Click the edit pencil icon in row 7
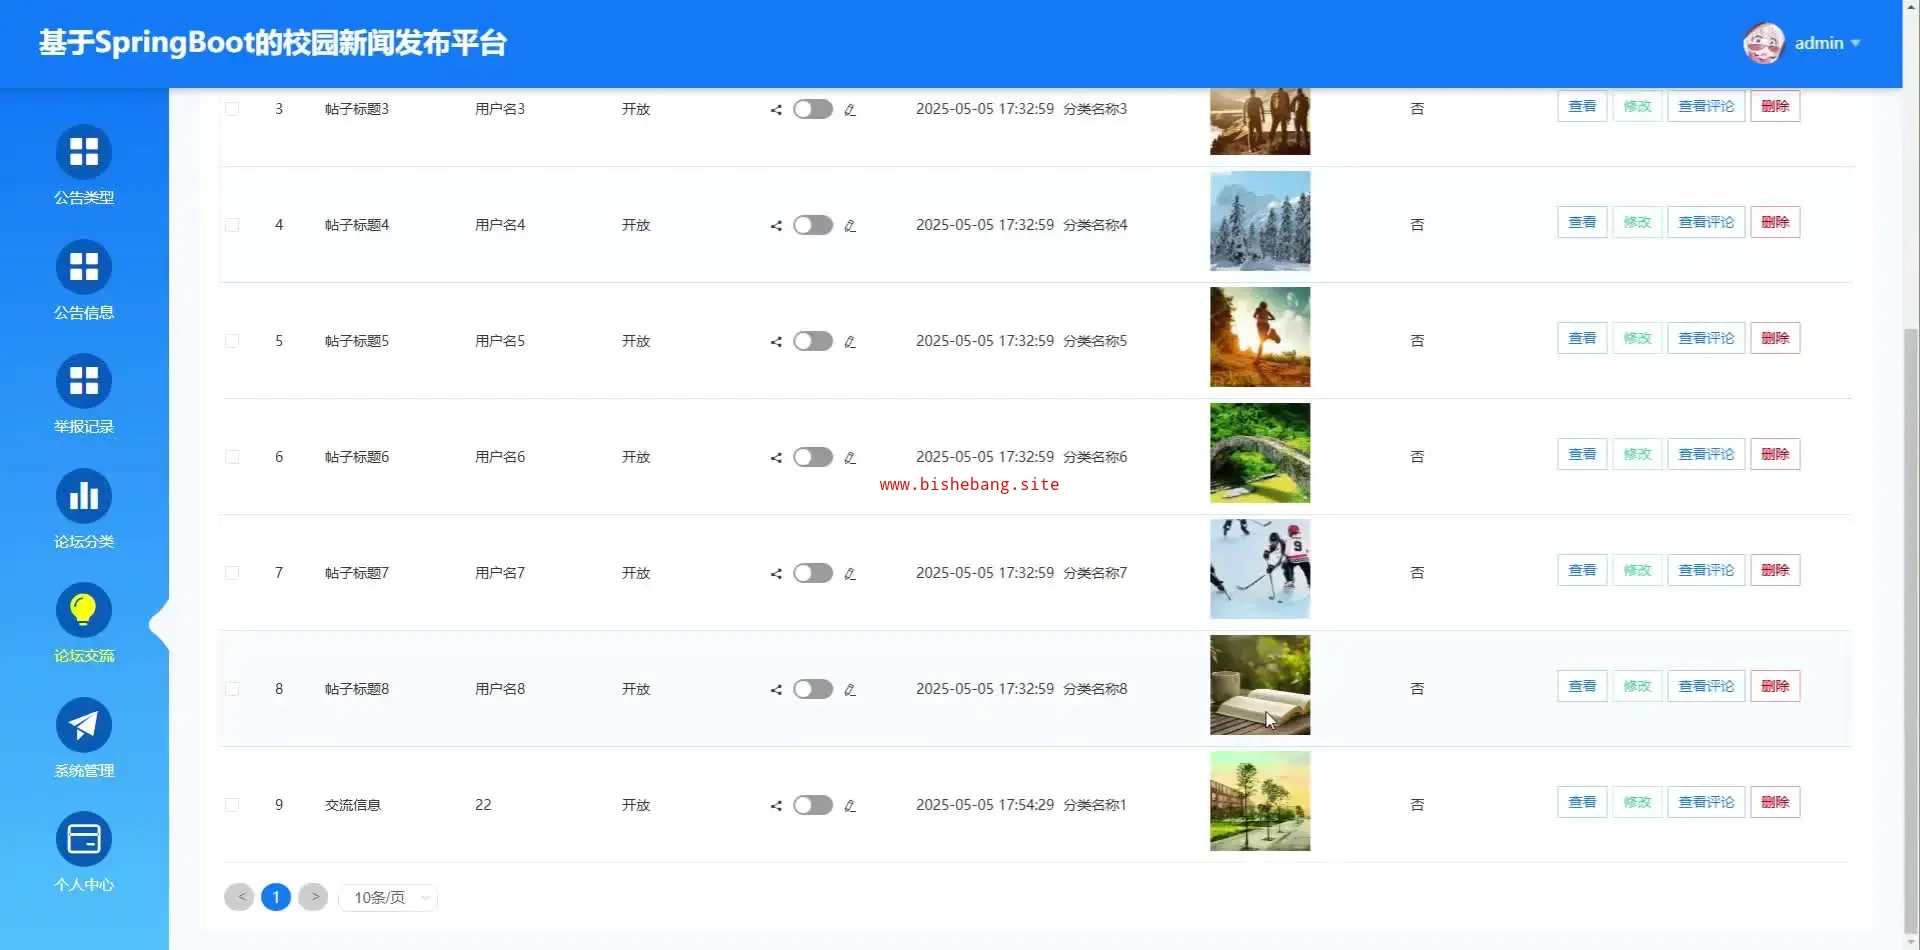This screenshot has height=950, width=1920. pos(850,574)
